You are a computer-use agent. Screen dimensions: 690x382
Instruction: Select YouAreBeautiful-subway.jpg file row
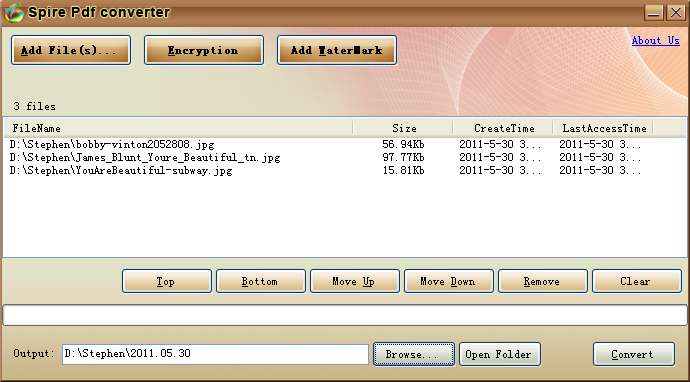click(344, 170)
